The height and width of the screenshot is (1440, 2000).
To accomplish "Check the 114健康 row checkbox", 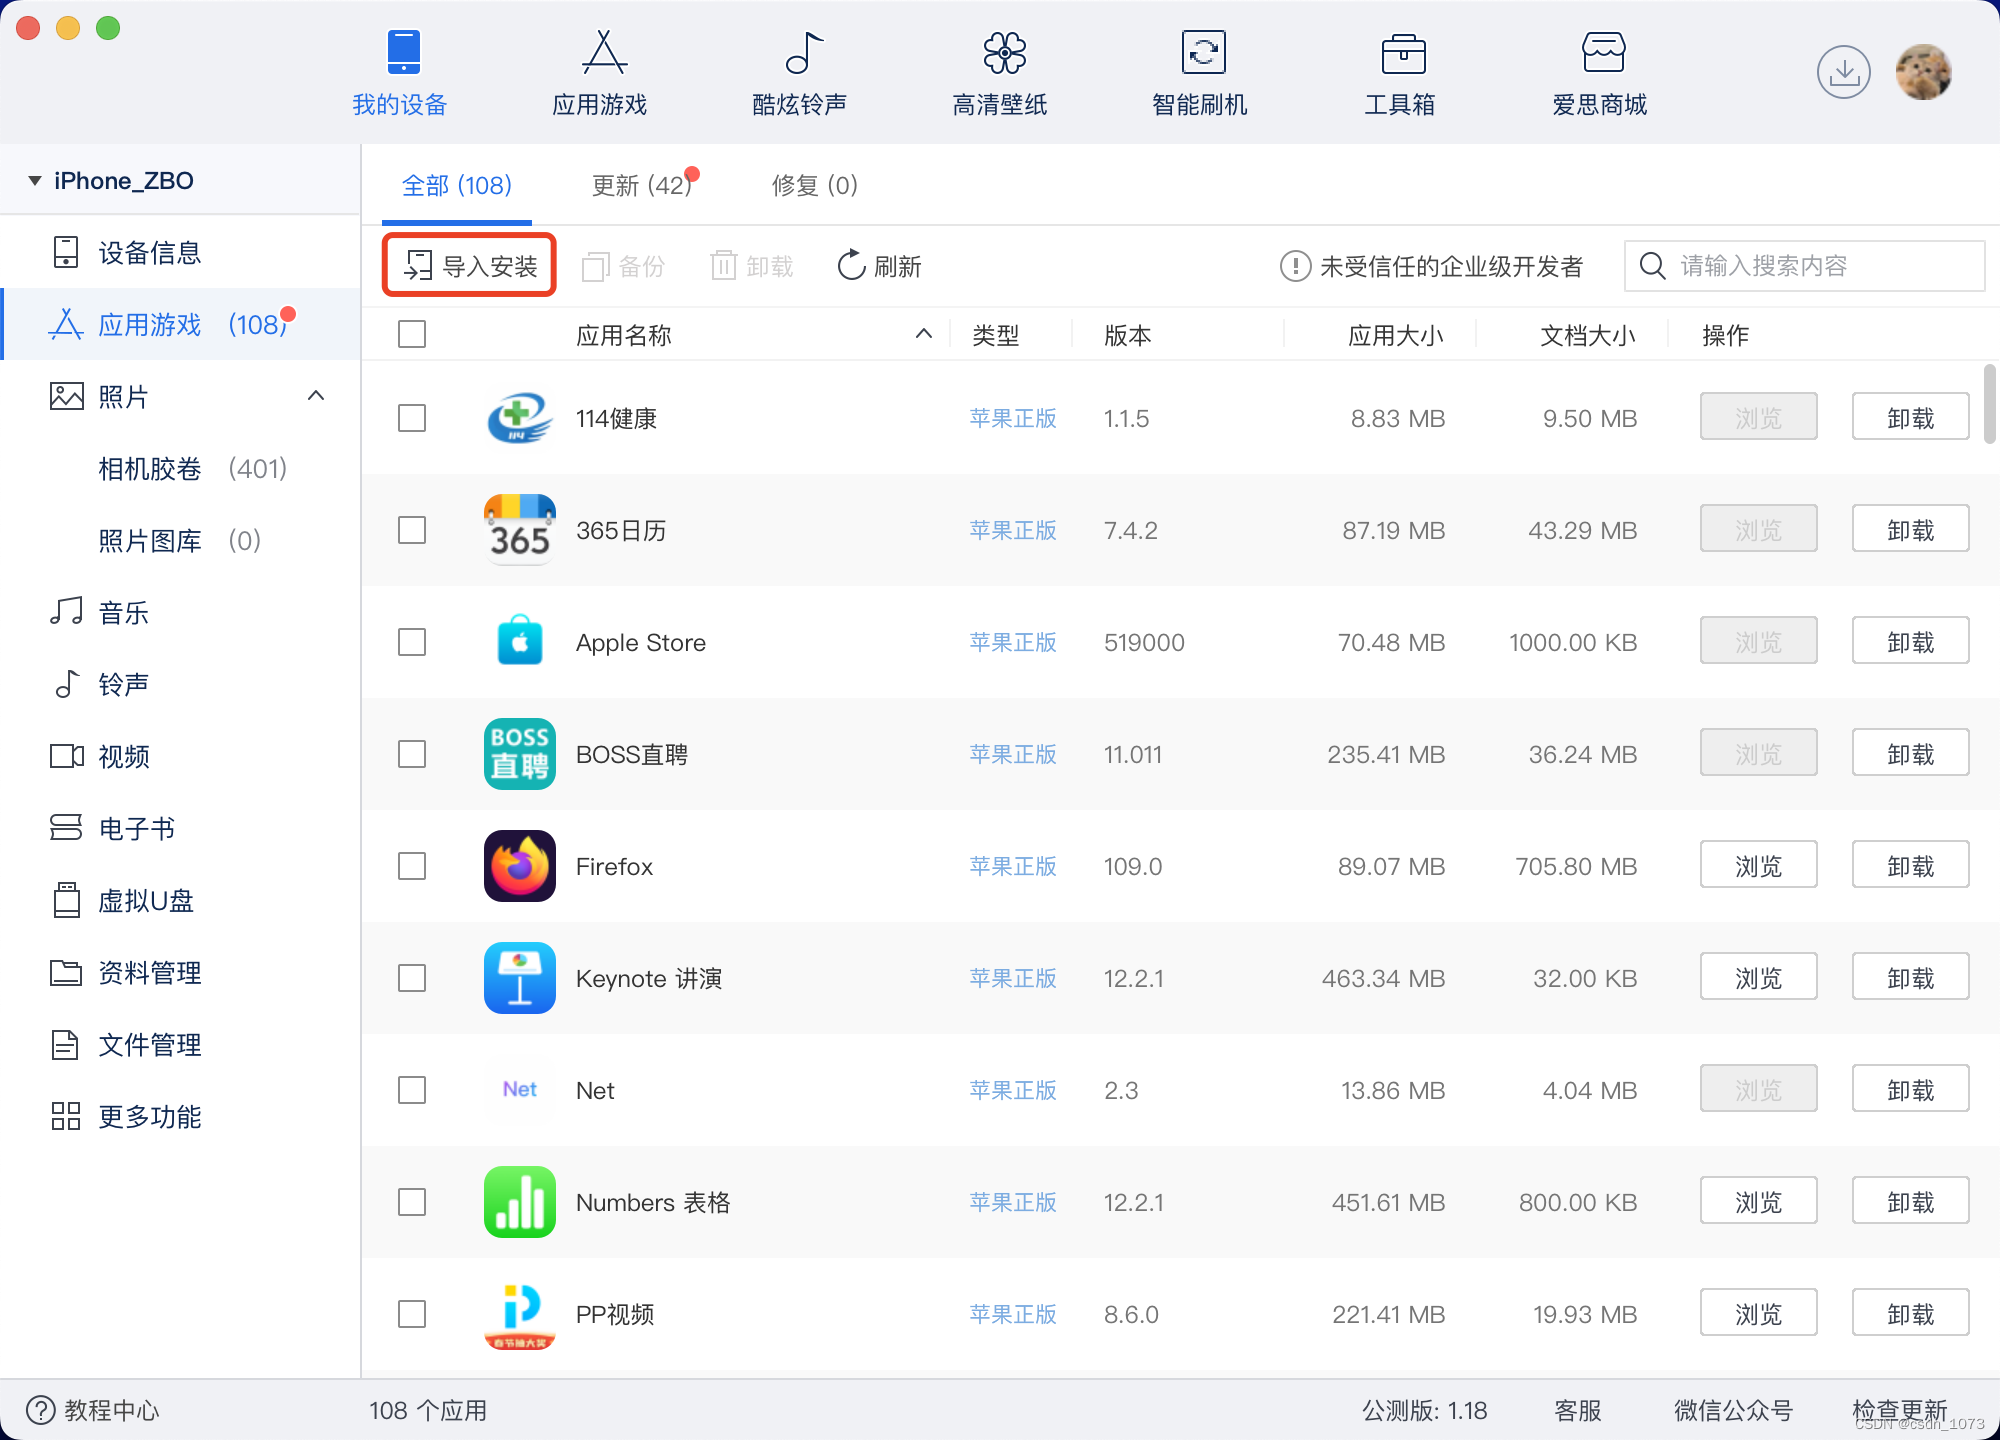I will click(412, 418).
